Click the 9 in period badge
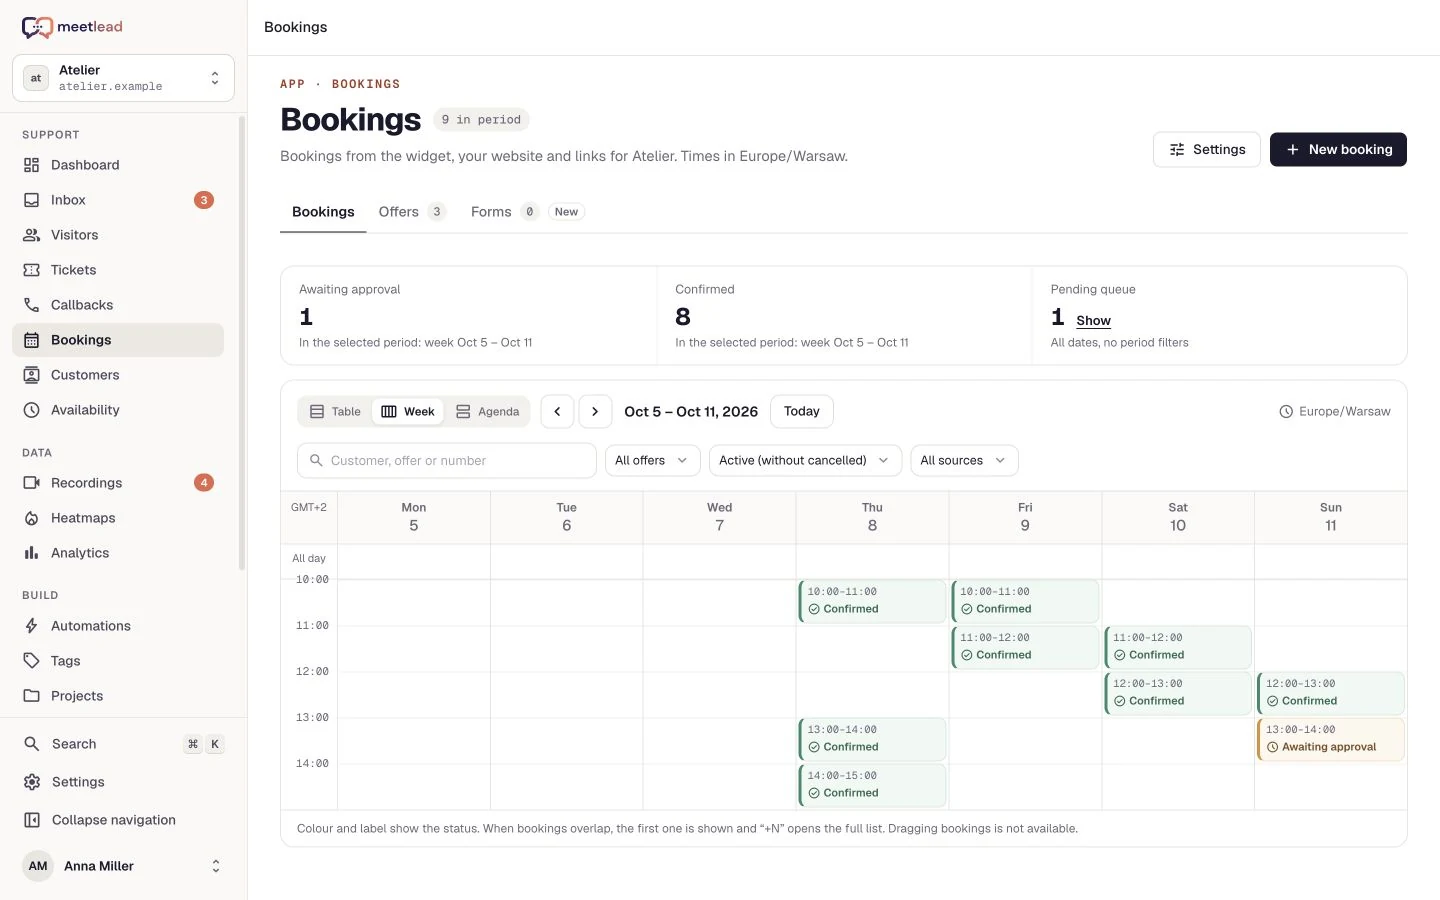The height and width of the screenshot is (900, 1440). (x=481, y=120)
